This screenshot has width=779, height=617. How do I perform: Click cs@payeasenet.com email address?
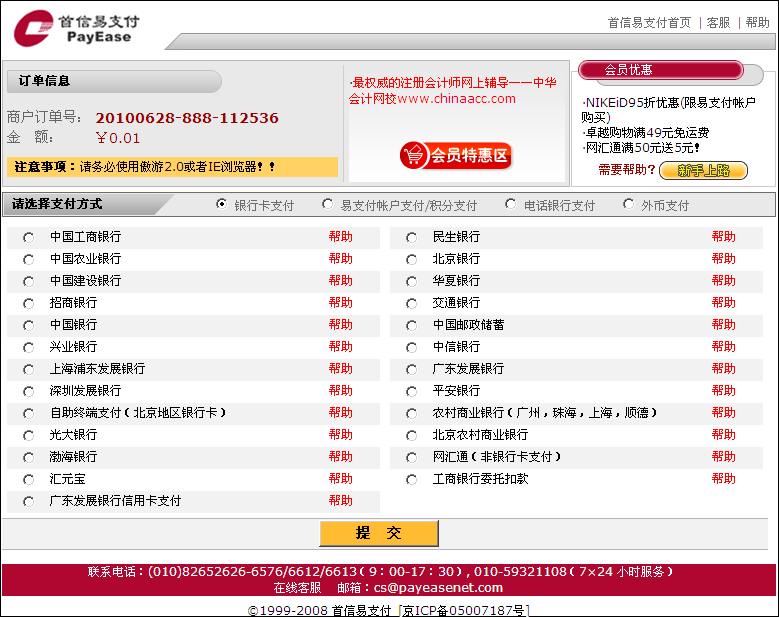point(438,588)
